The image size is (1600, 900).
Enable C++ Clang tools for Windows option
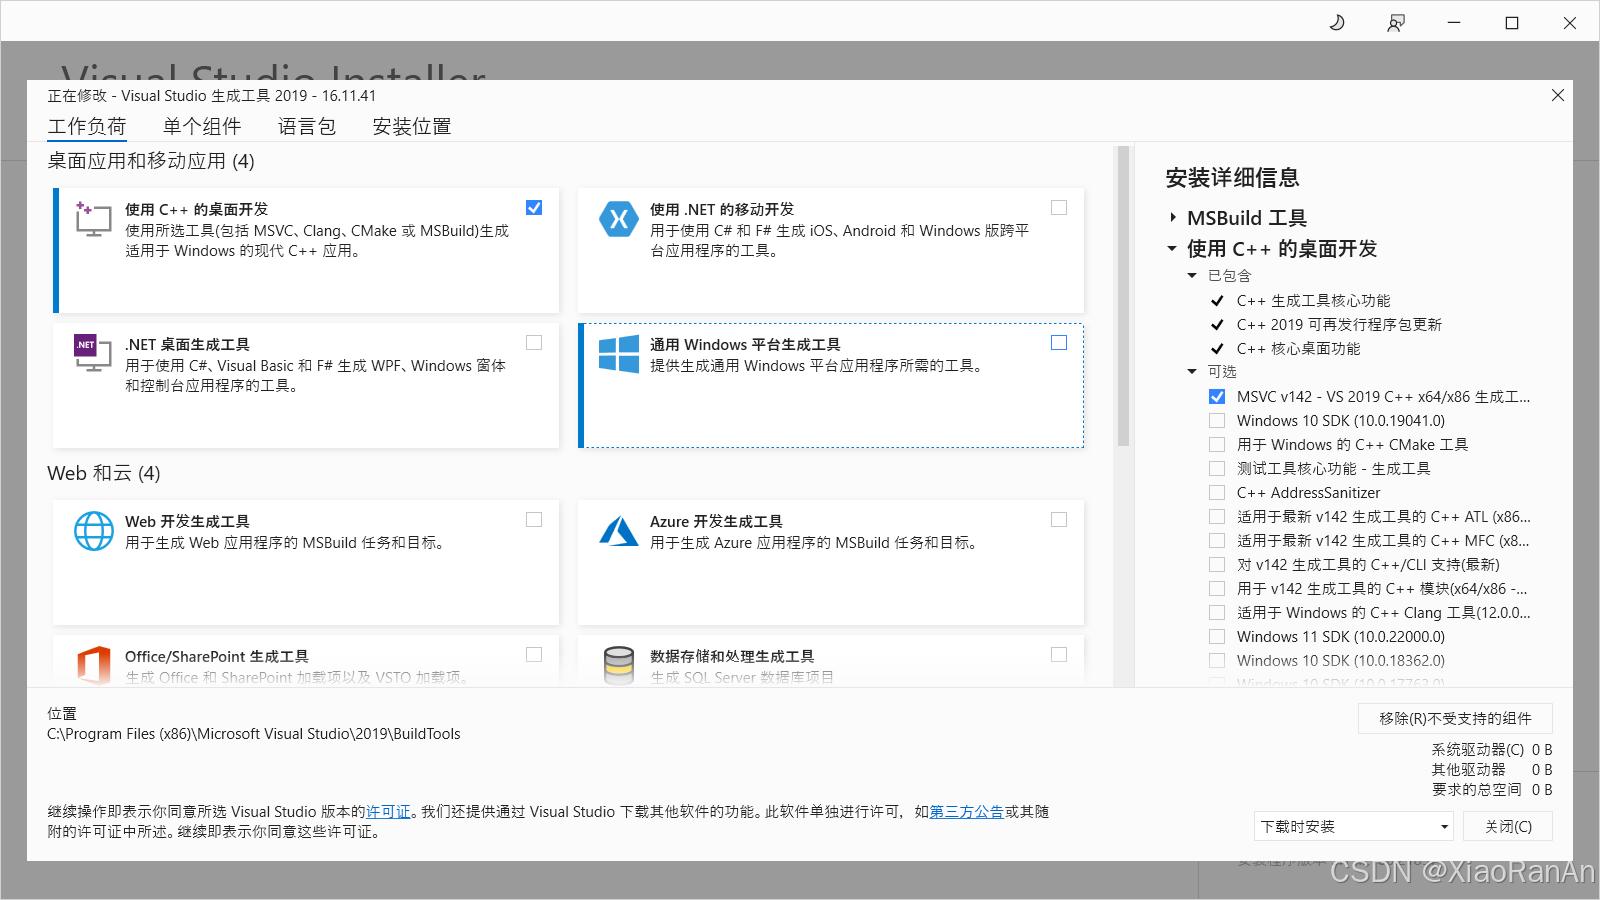click(1217, 613)
